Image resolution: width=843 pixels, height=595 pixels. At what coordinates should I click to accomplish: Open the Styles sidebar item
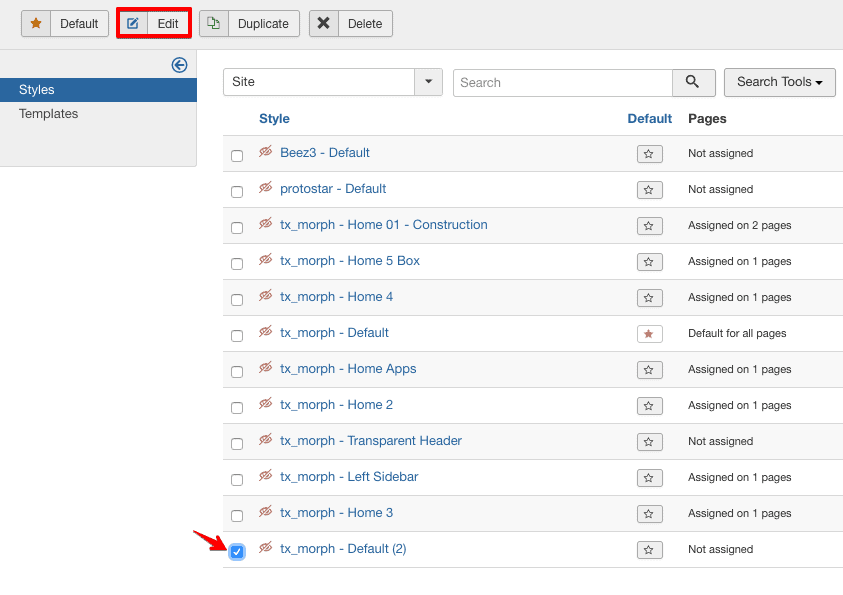(x=98, y=90)
